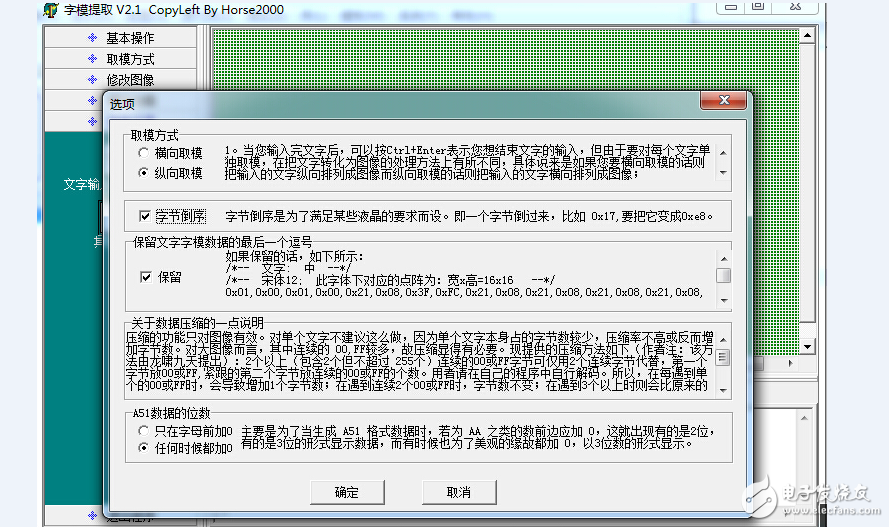Toggle the 字节倒序 checkbox
The height and width of the screenshot is (527, 889).
point(146,216)
